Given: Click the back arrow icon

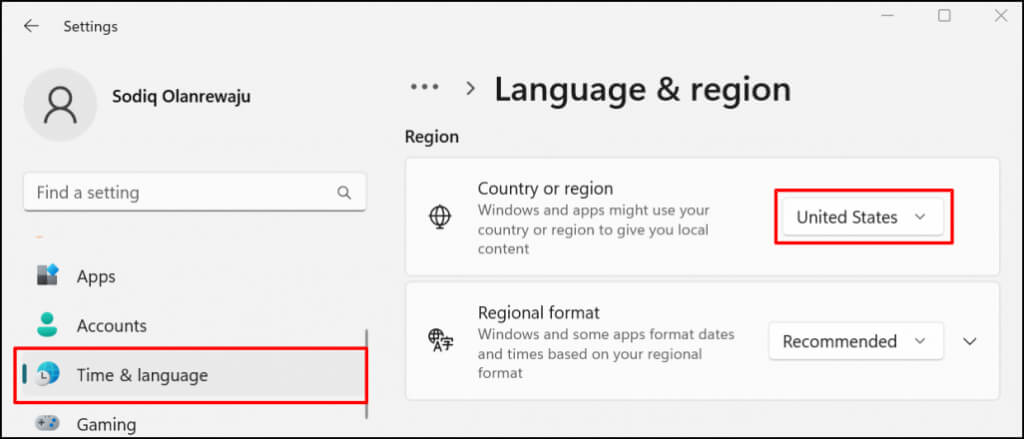Looking at the screenshot, I should point(31,26).
